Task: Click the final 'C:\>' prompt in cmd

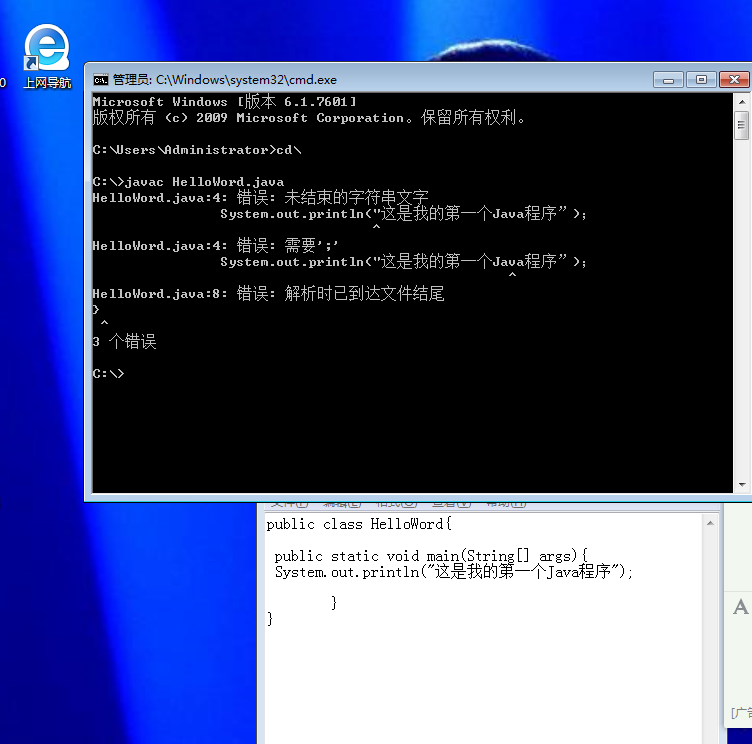Action: point(108,374)
